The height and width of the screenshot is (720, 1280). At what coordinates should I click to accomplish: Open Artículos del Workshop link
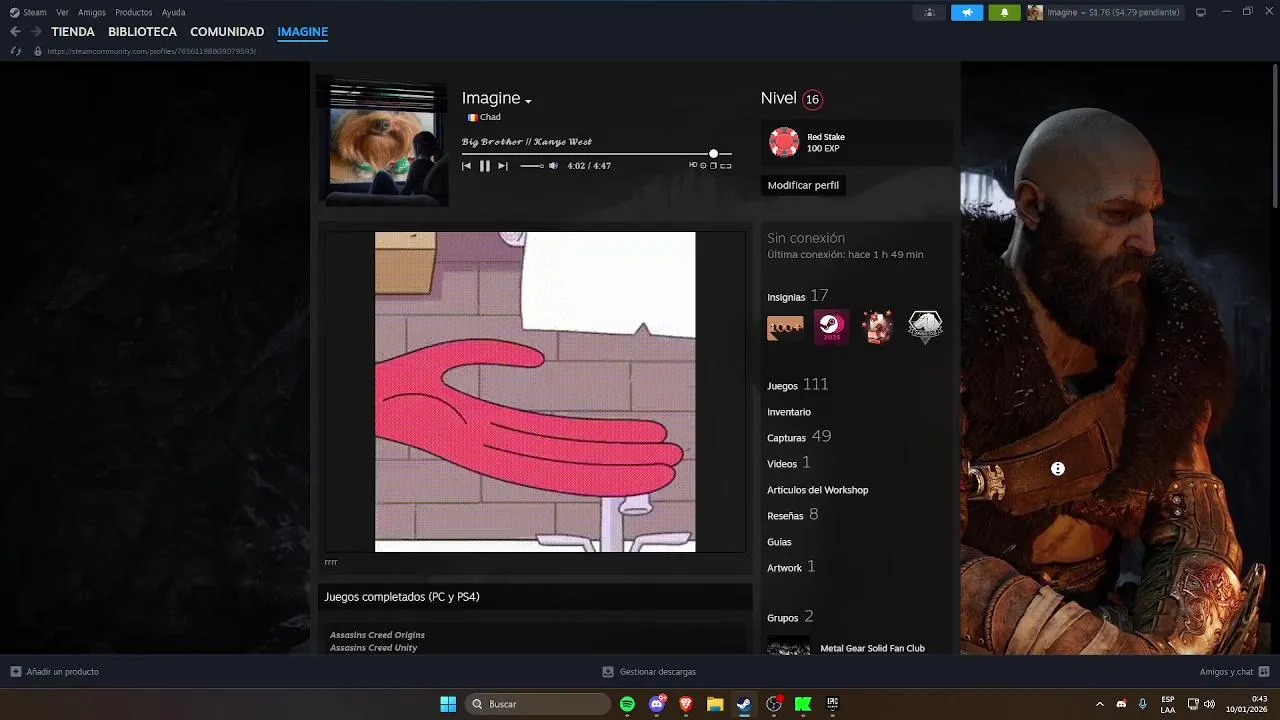pyautogui.click(x=818, y=490)
